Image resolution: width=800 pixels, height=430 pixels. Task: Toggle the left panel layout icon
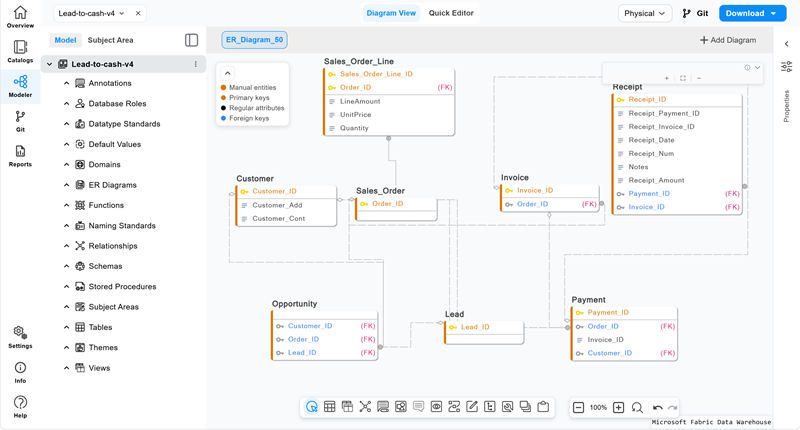point(191,40)
